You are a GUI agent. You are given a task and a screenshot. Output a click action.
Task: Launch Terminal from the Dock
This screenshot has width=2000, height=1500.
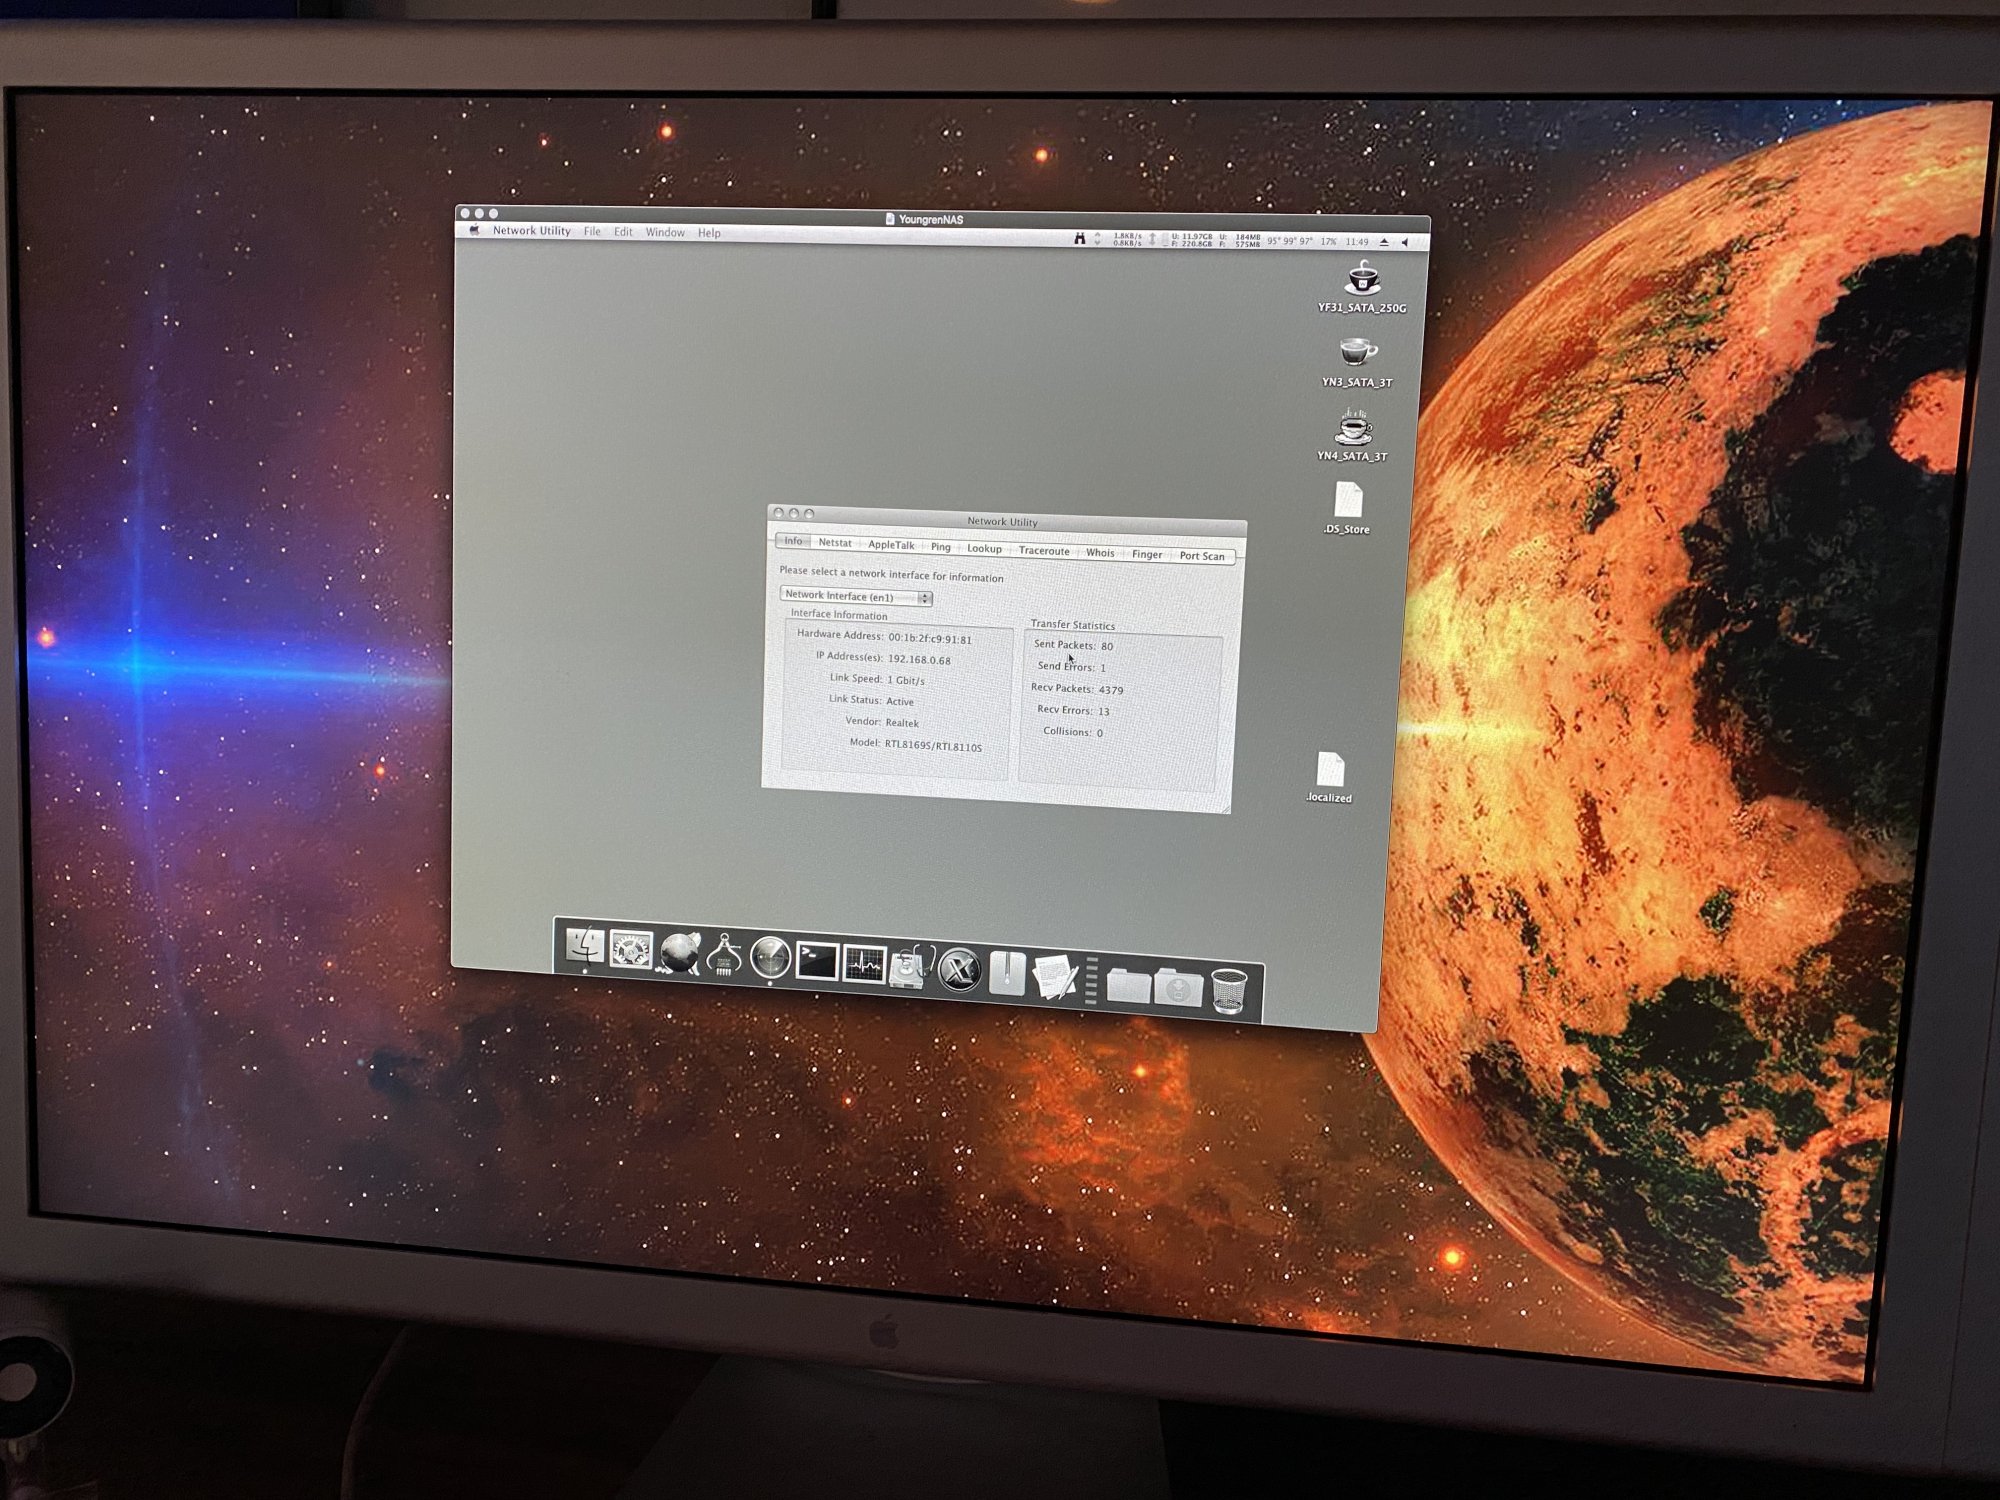click(x=817, y=962)
